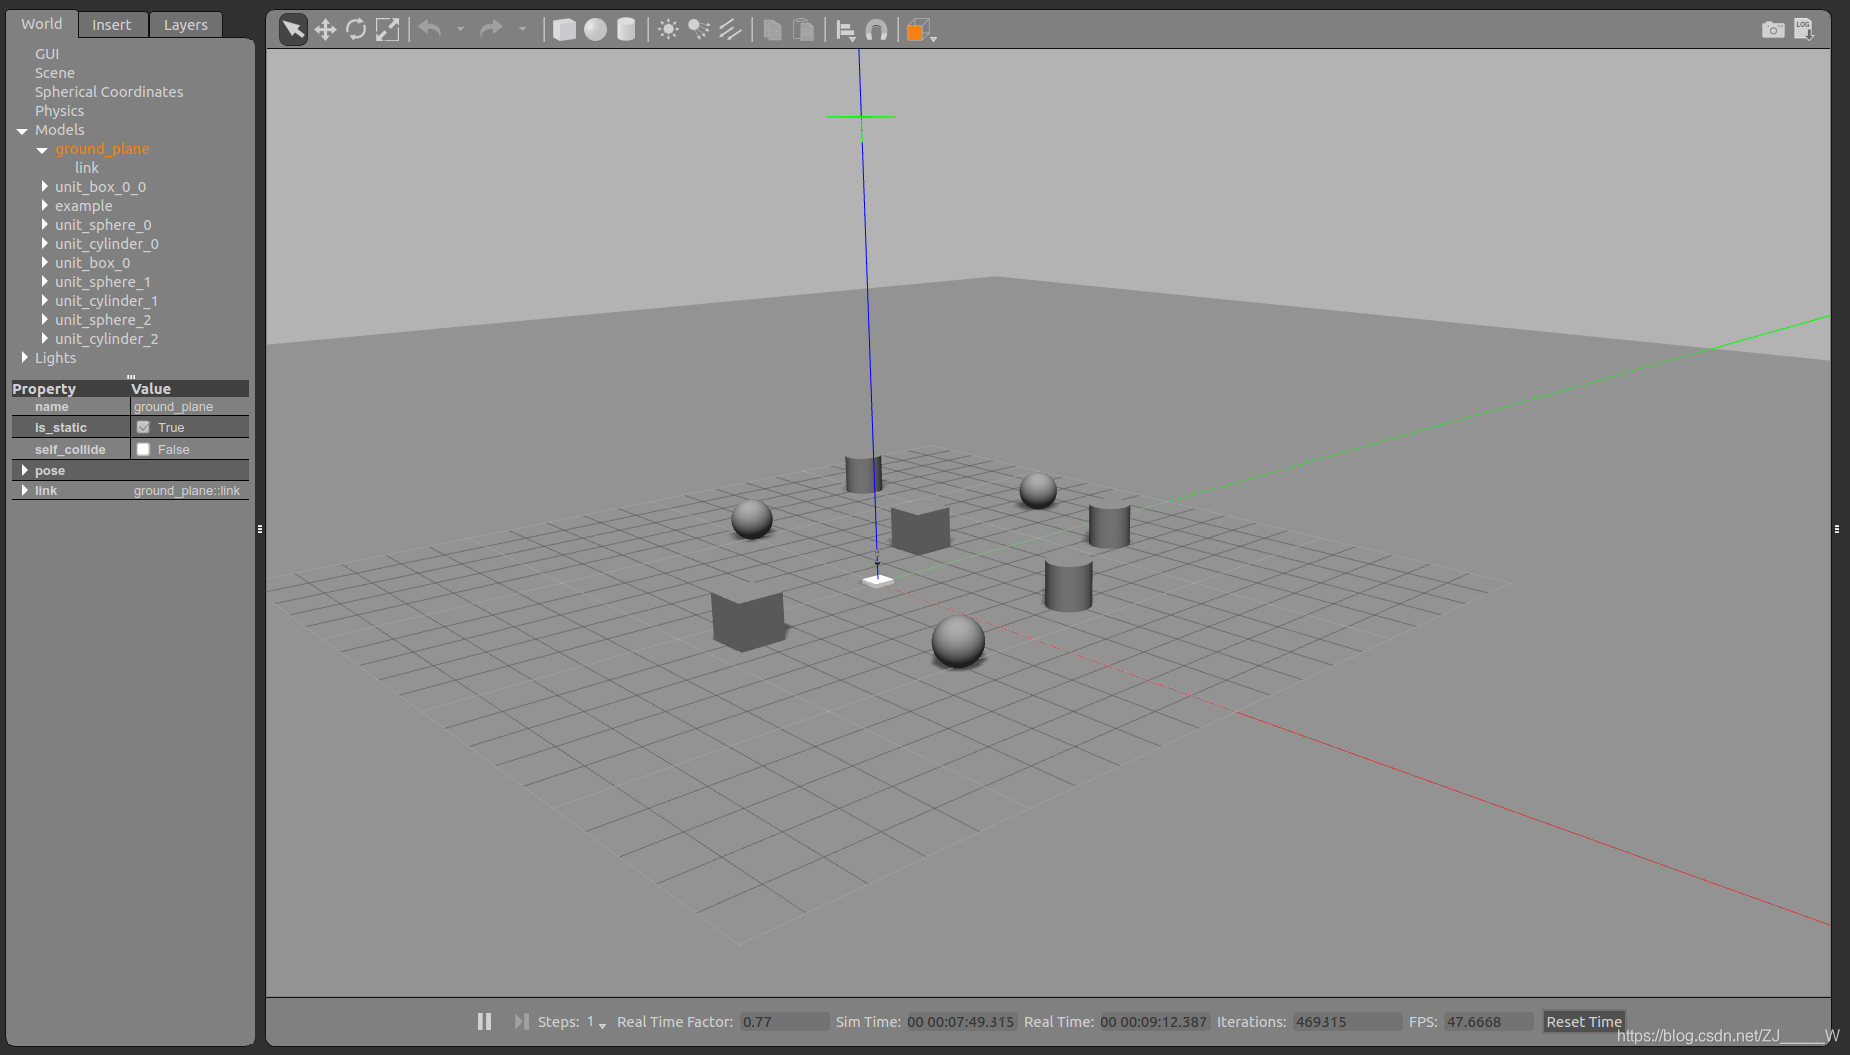Switch to the Insert tab
This screenshot has height=1055, width=1850.
[x=112, y=24]
